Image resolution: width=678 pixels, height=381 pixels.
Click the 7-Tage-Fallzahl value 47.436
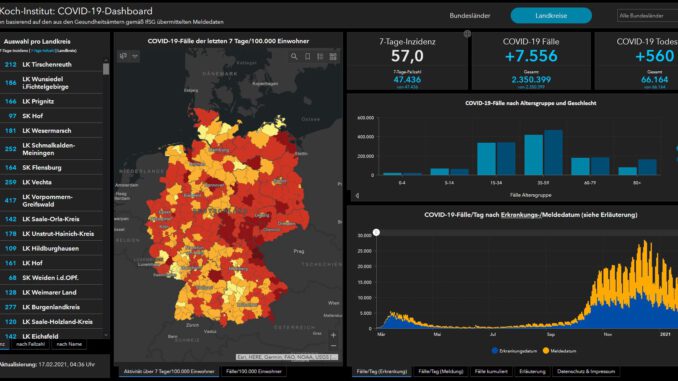407,80
